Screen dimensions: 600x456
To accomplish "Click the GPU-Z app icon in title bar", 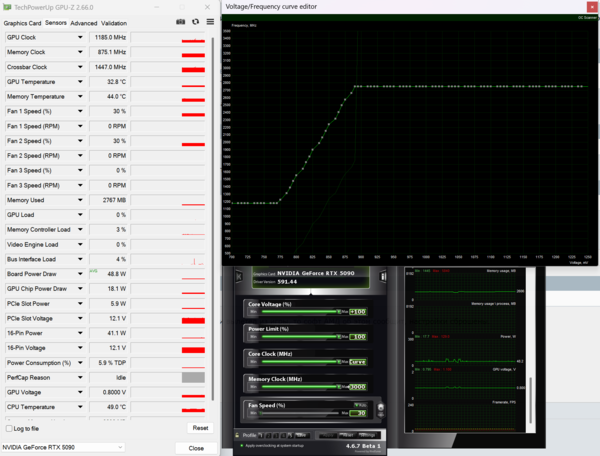I will click(7, 7).
